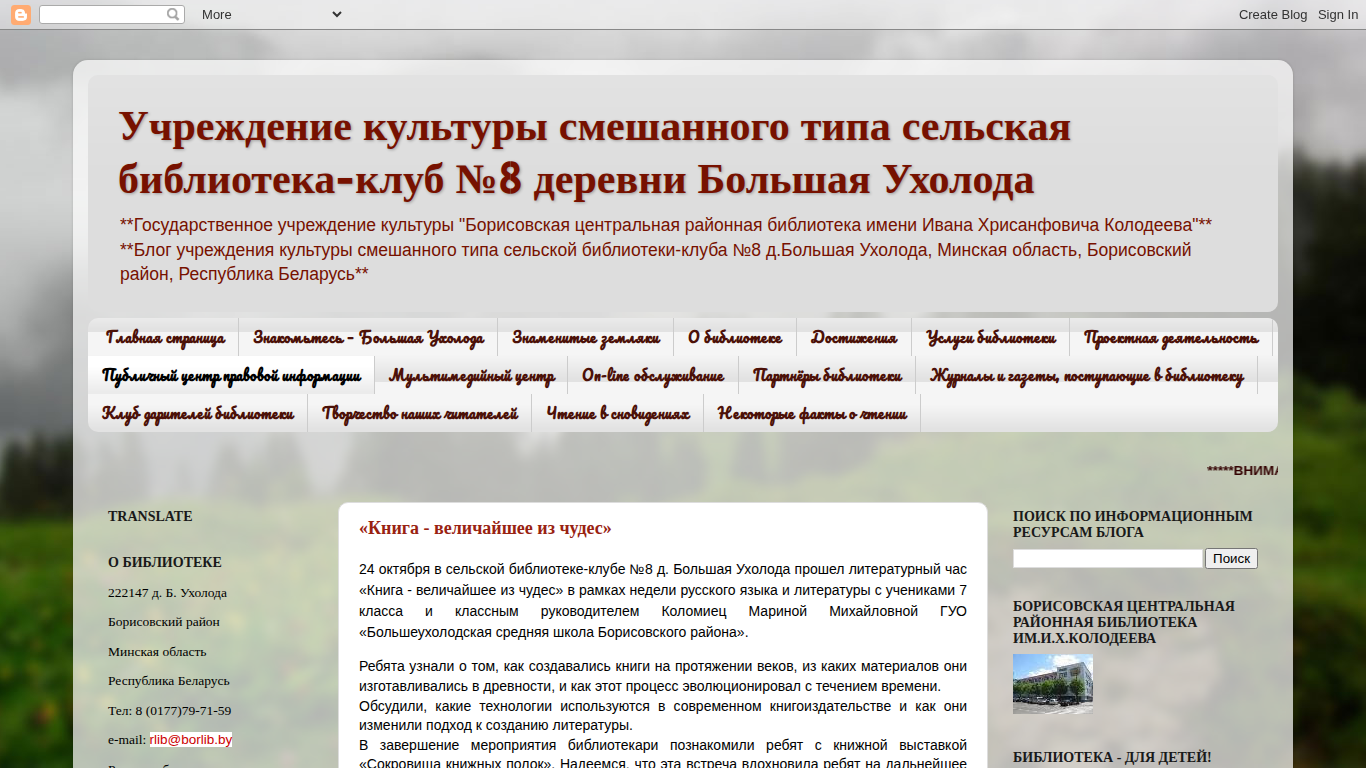Screen dimensions: 1366x768
Task: Open the Sign In link
Action: coord(1338,14)
